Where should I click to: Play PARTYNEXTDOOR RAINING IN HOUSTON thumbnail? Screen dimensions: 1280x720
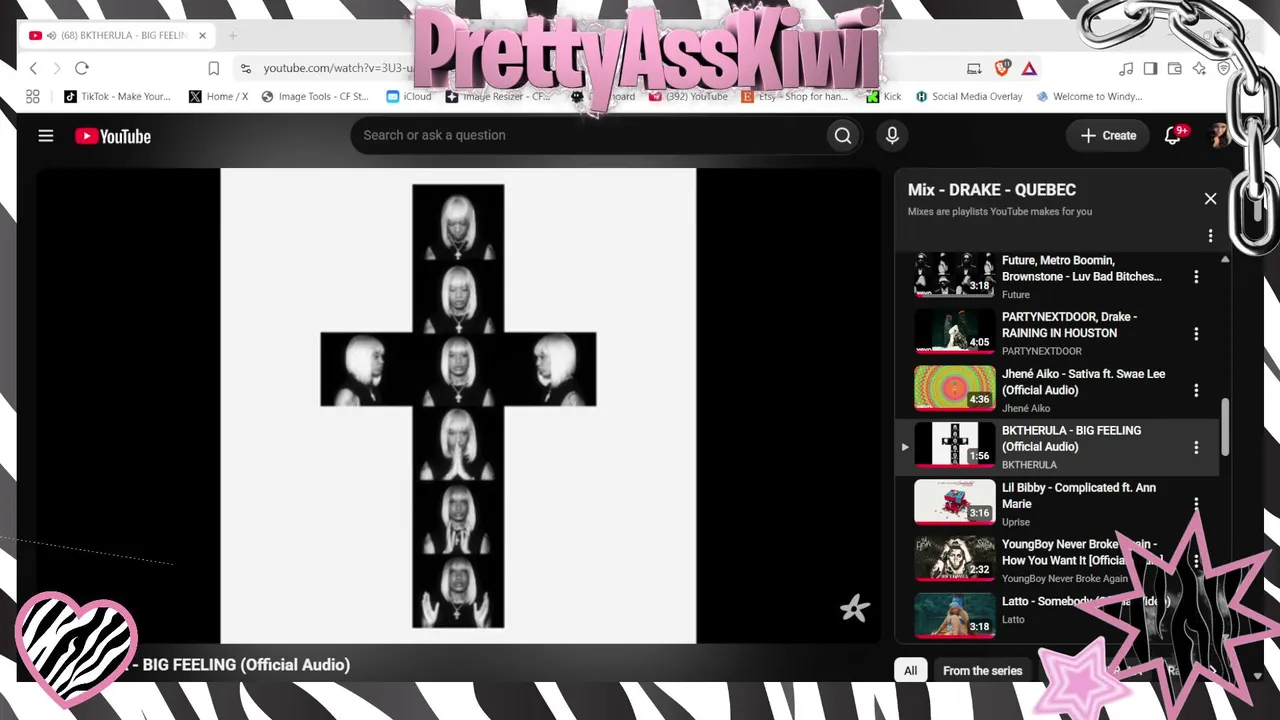click(955, 332)
